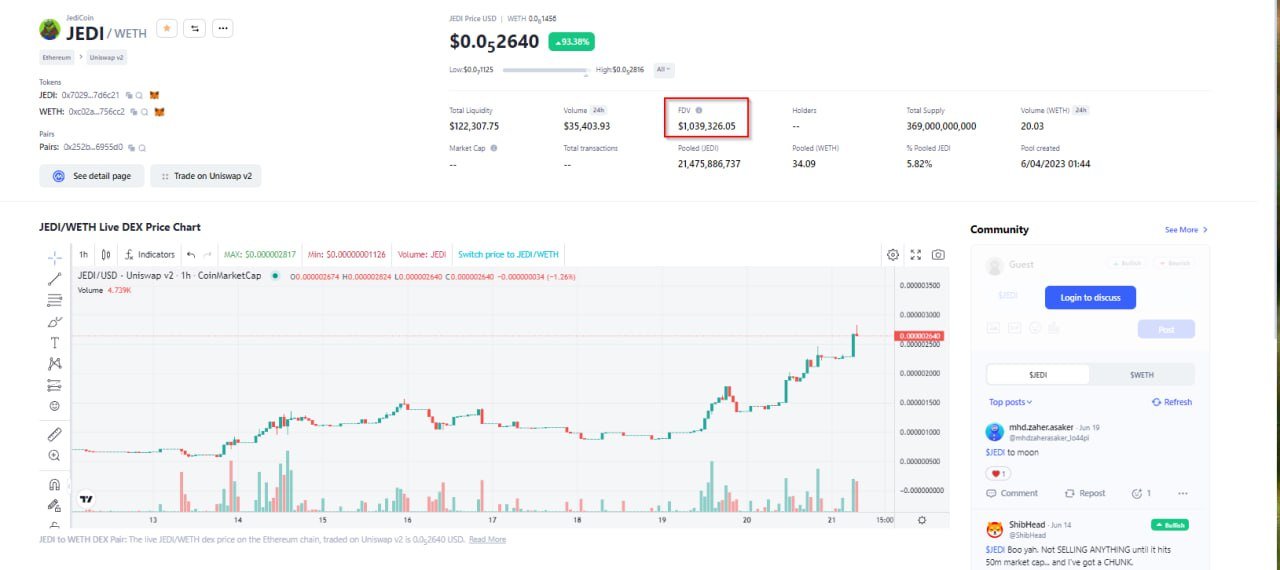The image size is (1280, 570).
Task: Add WETH token to MetaMask
Action: pos(159,112)
